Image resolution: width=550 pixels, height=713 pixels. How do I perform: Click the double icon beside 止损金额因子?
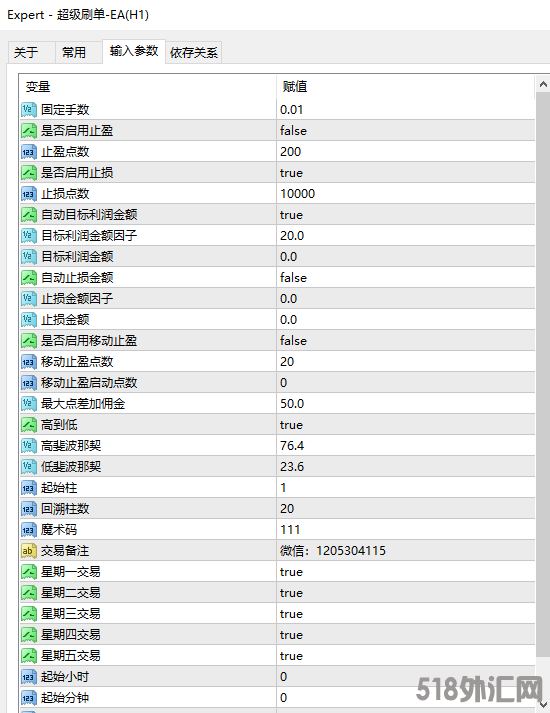point(29,299)
